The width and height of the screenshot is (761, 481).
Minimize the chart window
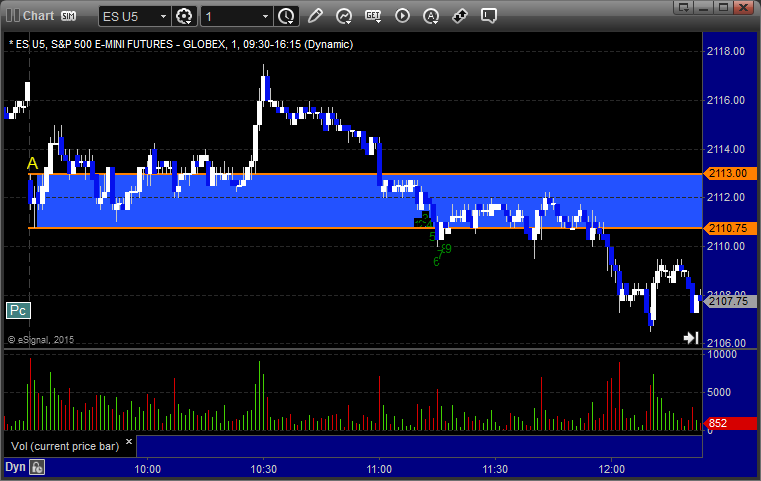point(704,7)
